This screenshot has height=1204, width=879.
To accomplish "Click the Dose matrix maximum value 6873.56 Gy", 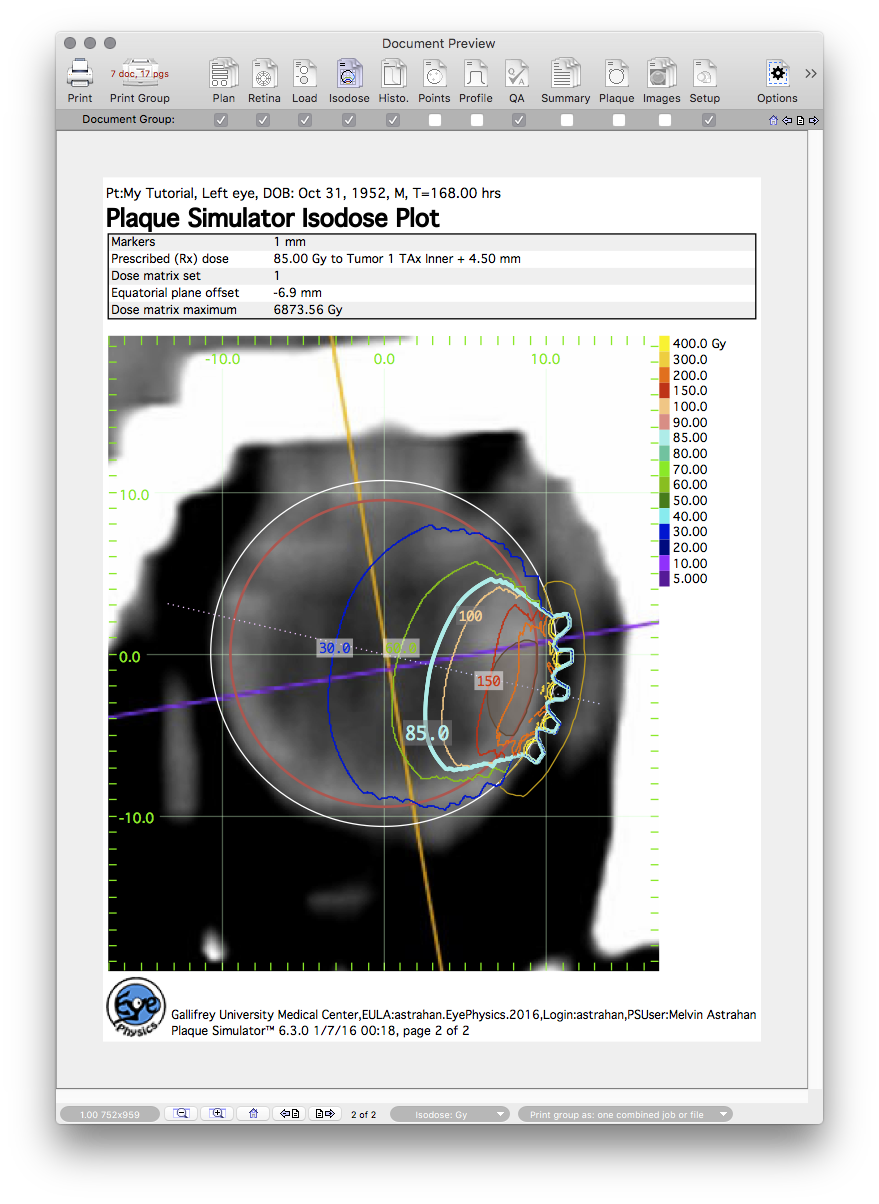I will (x=309, y=310).
